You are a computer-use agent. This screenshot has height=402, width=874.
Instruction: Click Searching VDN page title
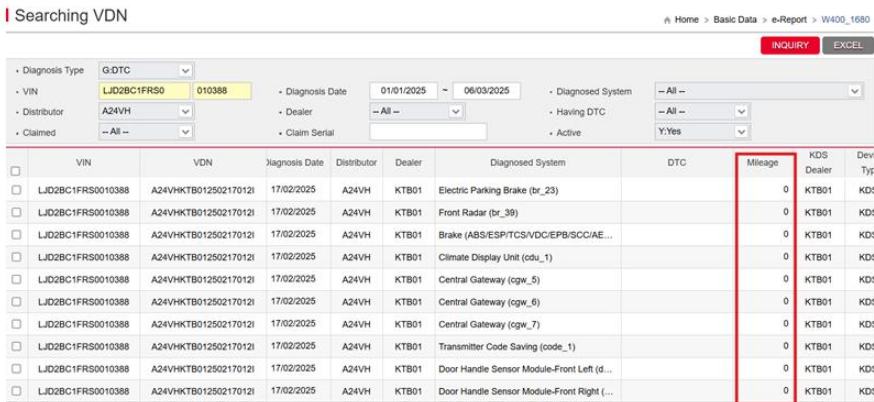point(71,16)
